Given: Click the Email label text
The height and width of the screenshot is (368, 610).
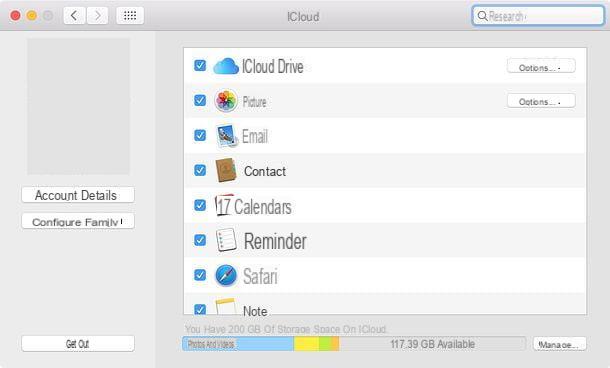Looking at the screenshot, I should 255,136.
